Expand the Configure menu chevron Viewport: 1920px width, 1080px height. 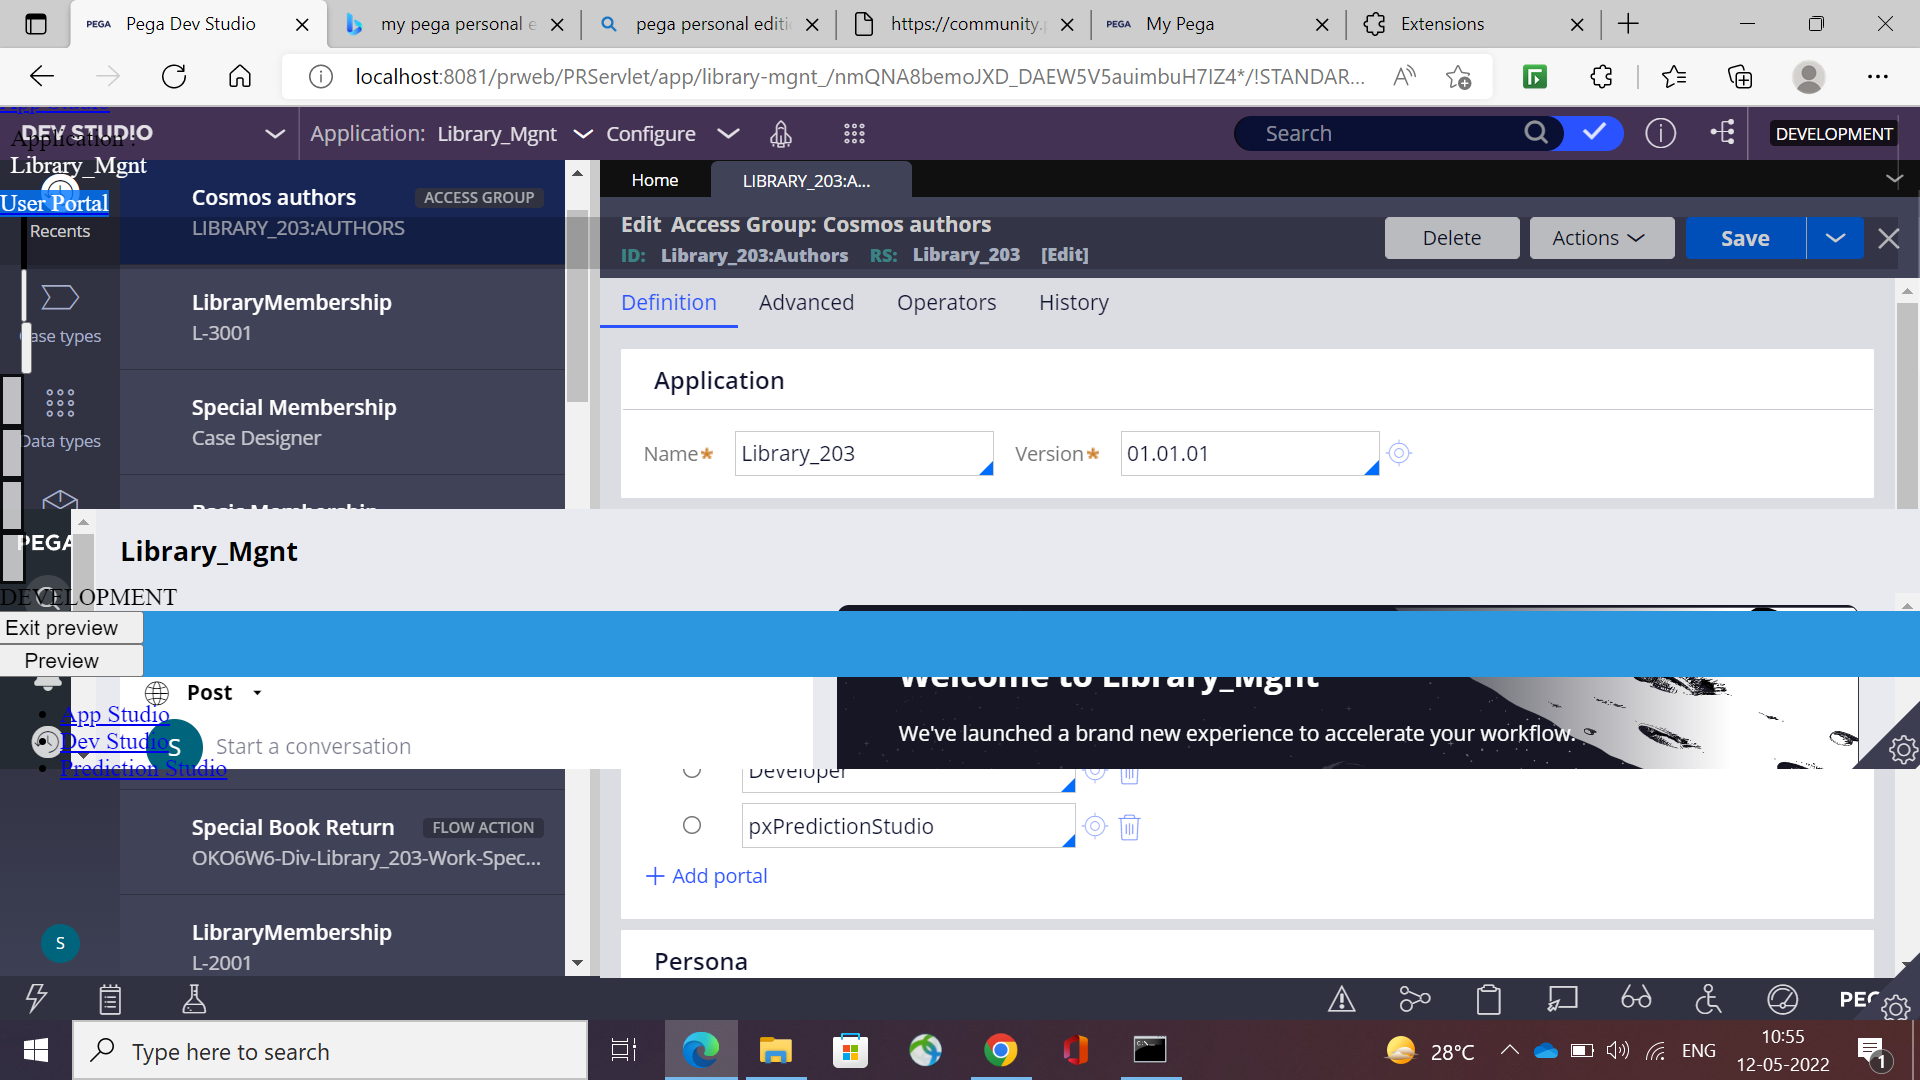coord(729,133)
